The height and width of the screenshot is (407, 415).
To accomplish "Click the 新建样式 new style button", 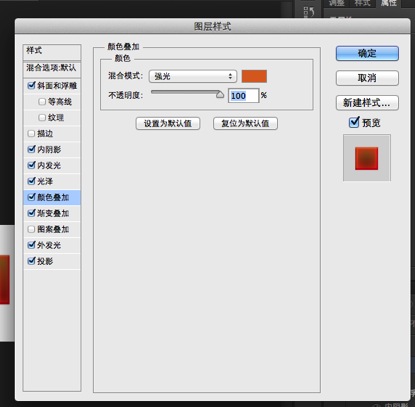I will [x=367, y=103].
